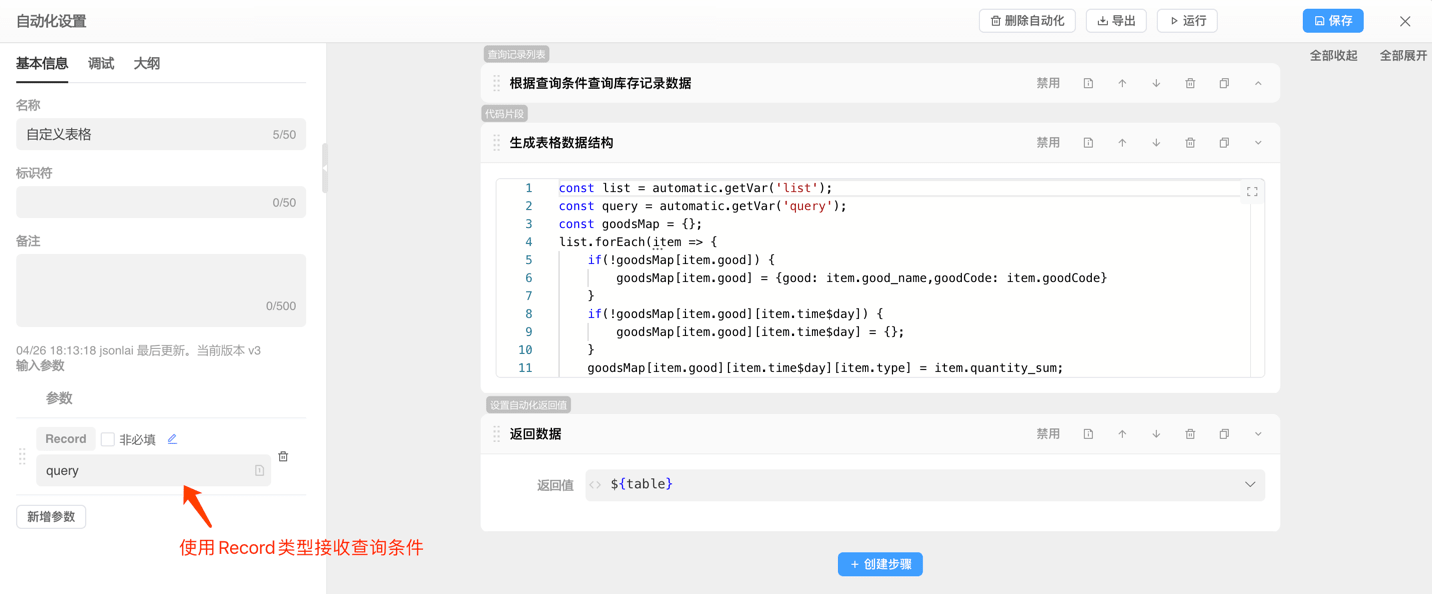Switch to the 调试 tab
Screen dimensions: 1432x594
pos(101,63)
